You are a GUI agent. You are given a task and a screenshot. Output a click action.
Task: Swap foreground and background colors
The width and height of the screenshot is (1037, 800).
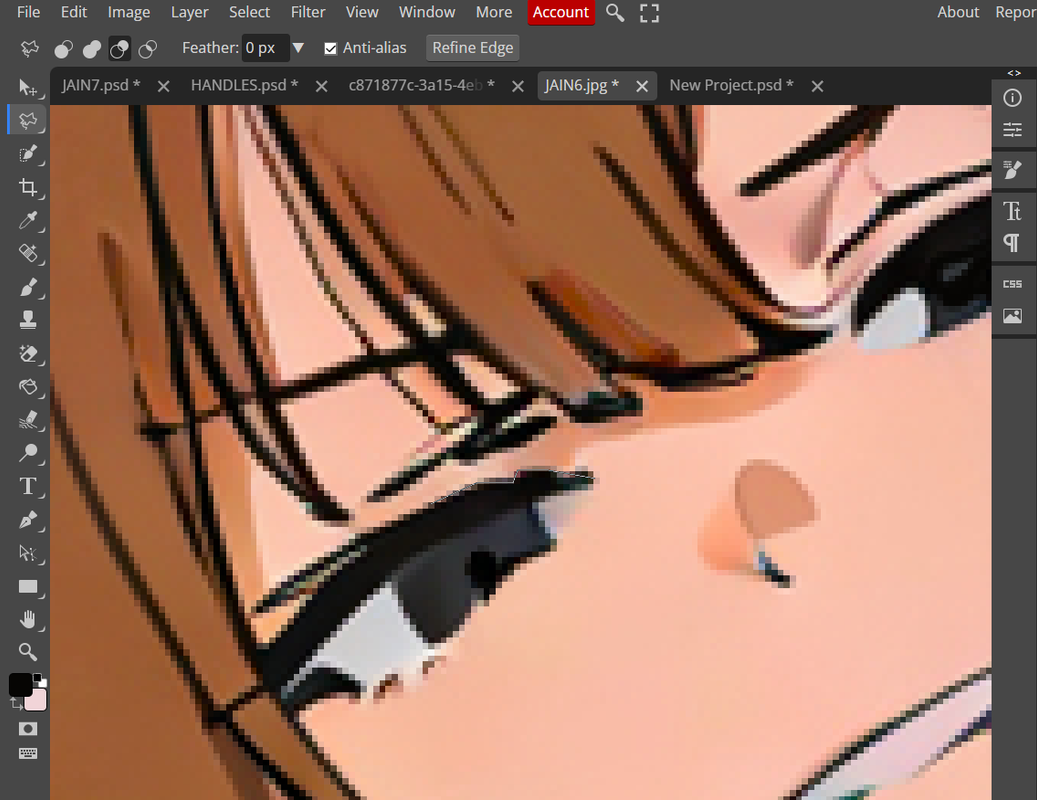click(x=16, y=704)
